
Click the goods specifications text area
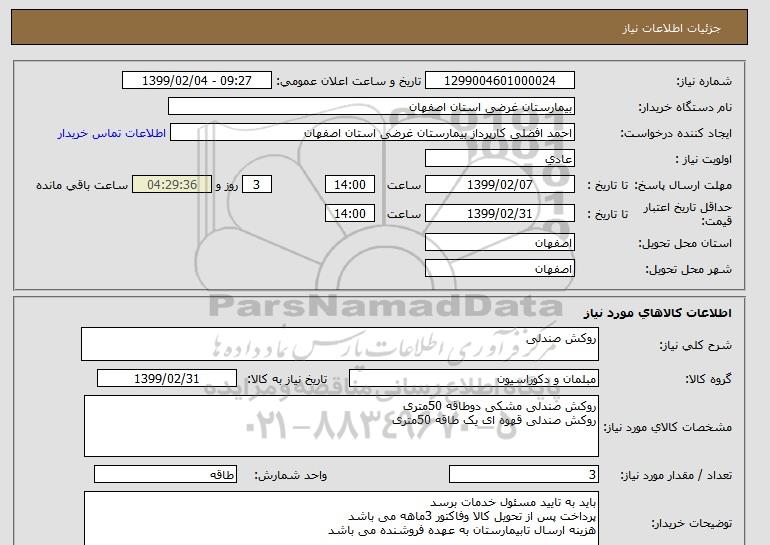pos(341,426)
